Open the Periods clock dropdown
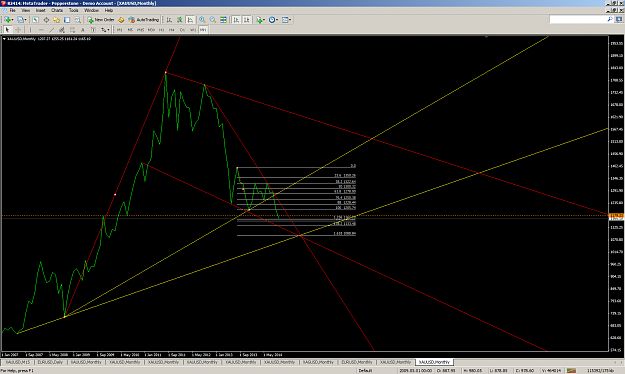625x374 pixels. coord(273,20)
